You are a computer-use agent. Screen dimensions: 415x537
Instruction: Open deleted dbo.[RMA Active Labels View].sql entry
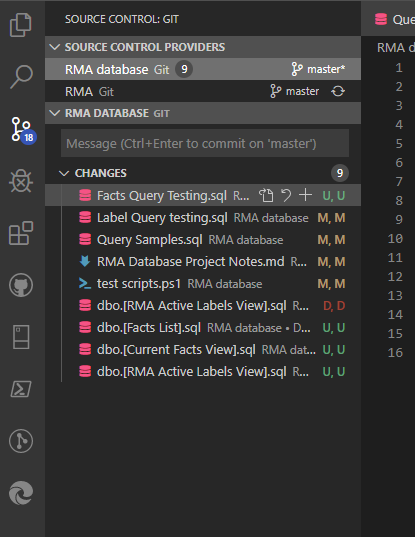pyautogui.click(x=203, y=305)
